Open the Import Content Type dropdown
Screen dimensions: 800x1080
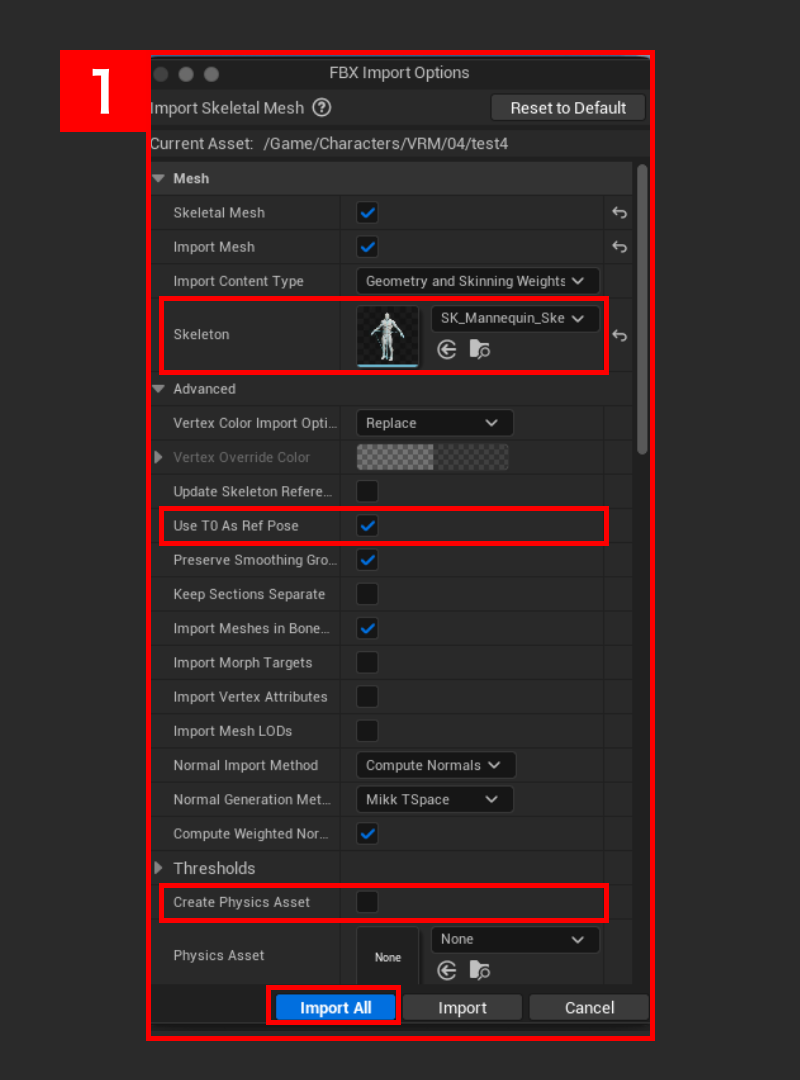pos(477,281)
